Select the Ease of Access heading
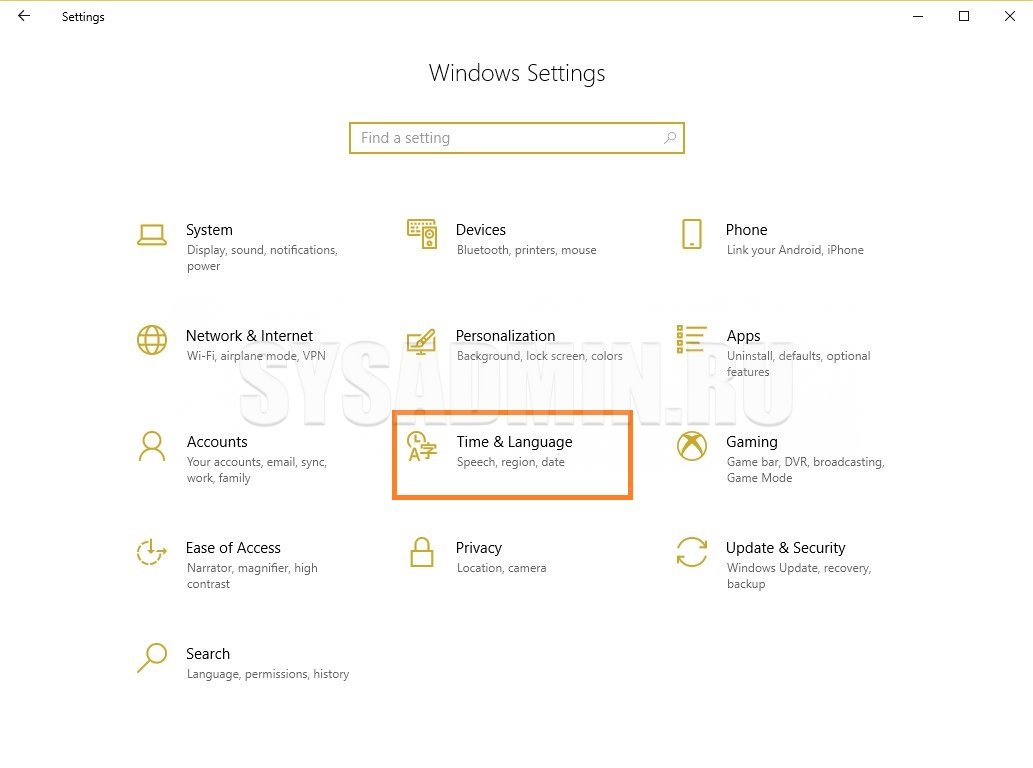This screenshot has height=768, width=1033. (233, 548)
